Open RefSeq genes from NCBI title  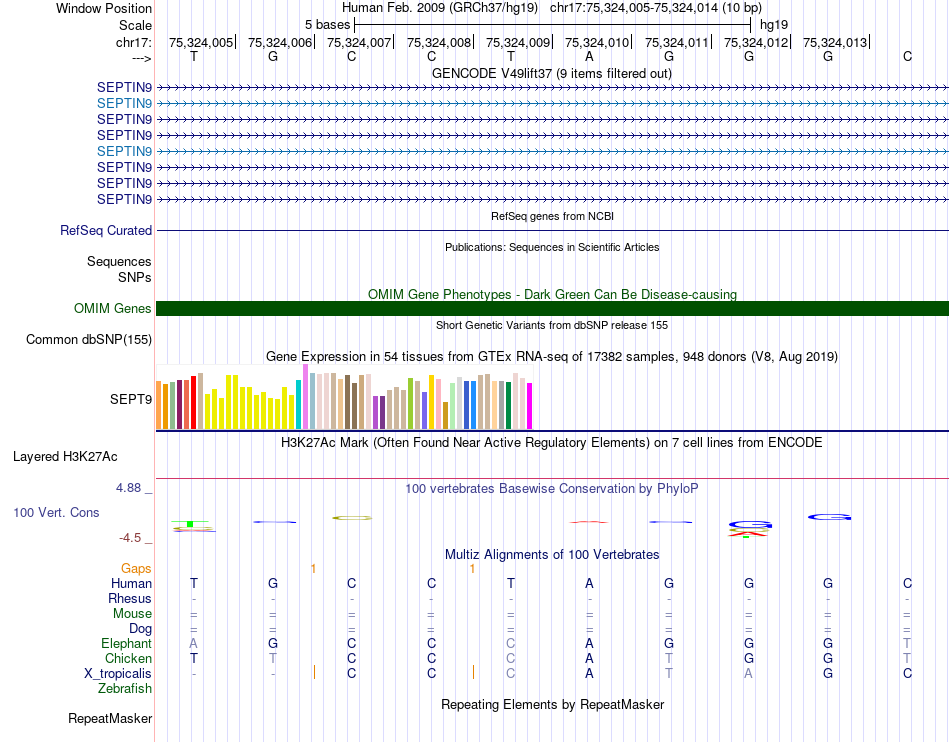552,216
